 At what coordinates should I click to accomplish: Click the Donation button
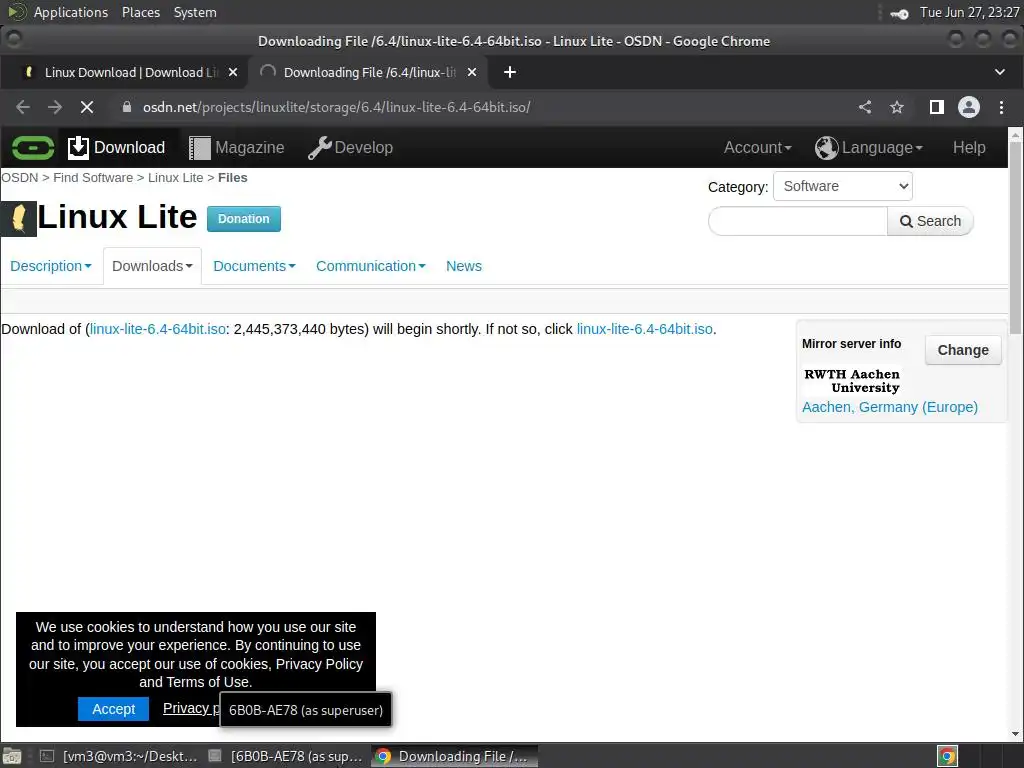point(244,219)
